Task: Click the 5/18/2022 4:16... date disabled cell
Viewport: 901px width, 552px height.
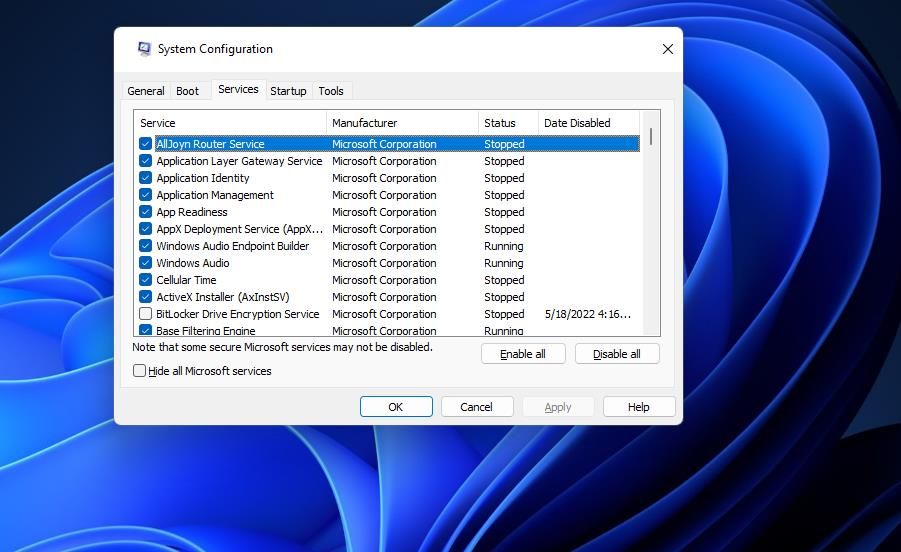Action: (588, 314)
